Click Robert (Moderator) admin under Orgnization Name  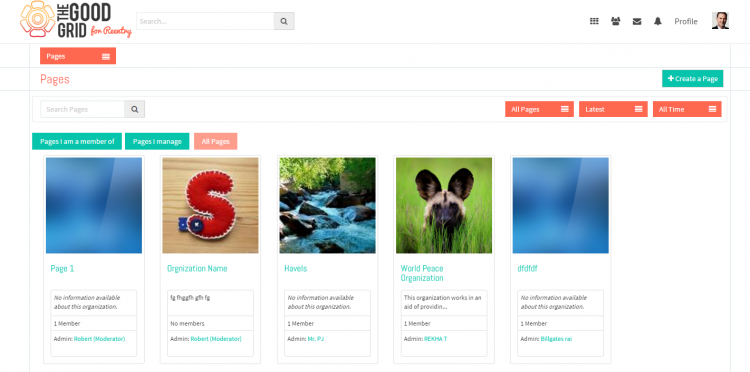(x=216, y=339)
